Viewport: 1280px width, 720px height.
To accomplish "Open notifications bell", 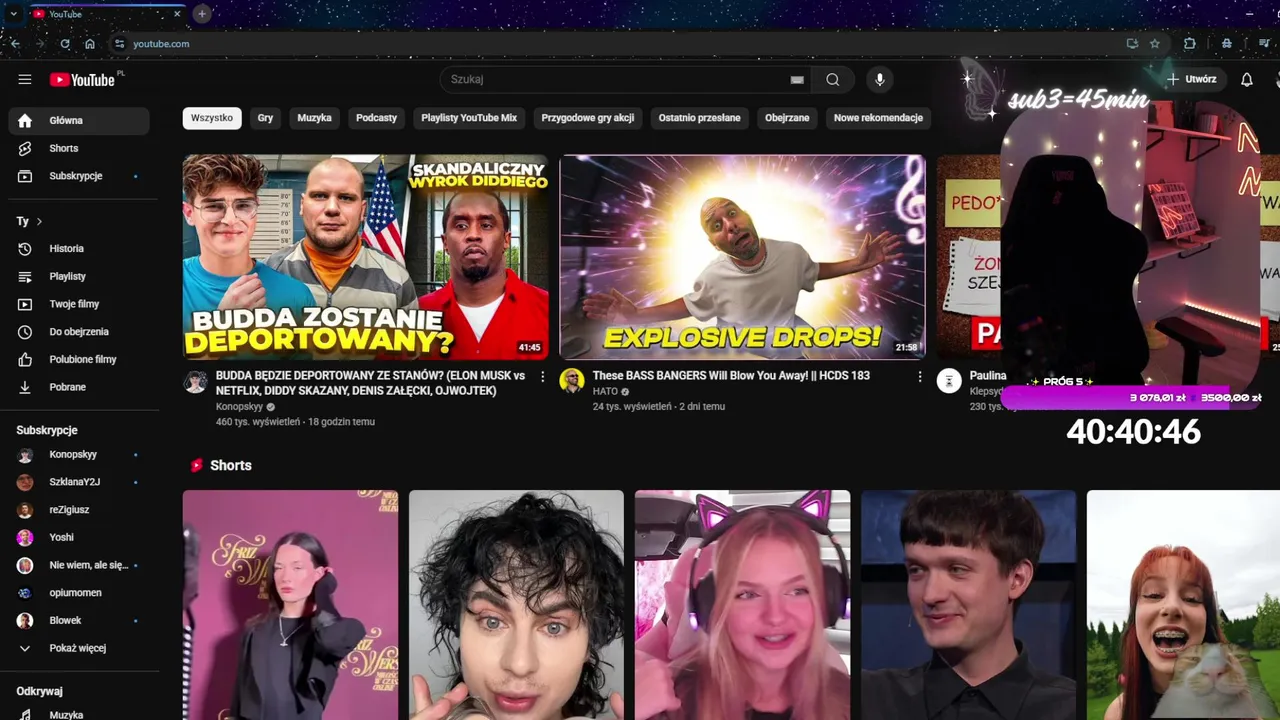I will click(x=1247, y=80).
